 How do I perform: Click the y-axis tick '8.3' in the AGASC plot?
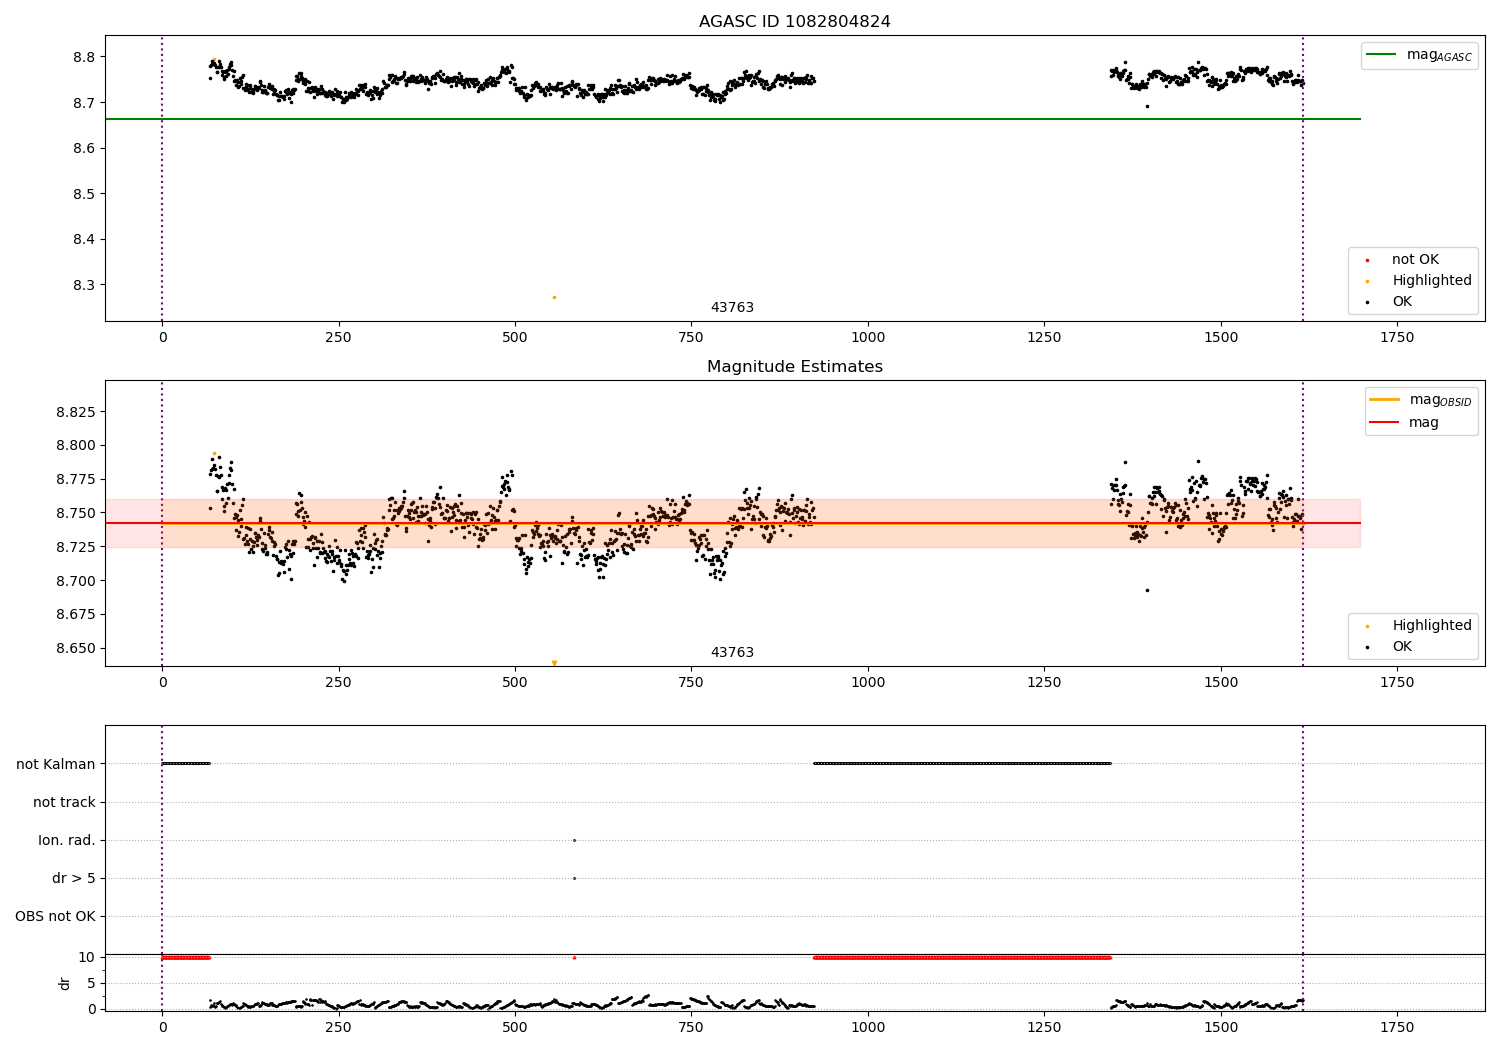tap(84, 285)
